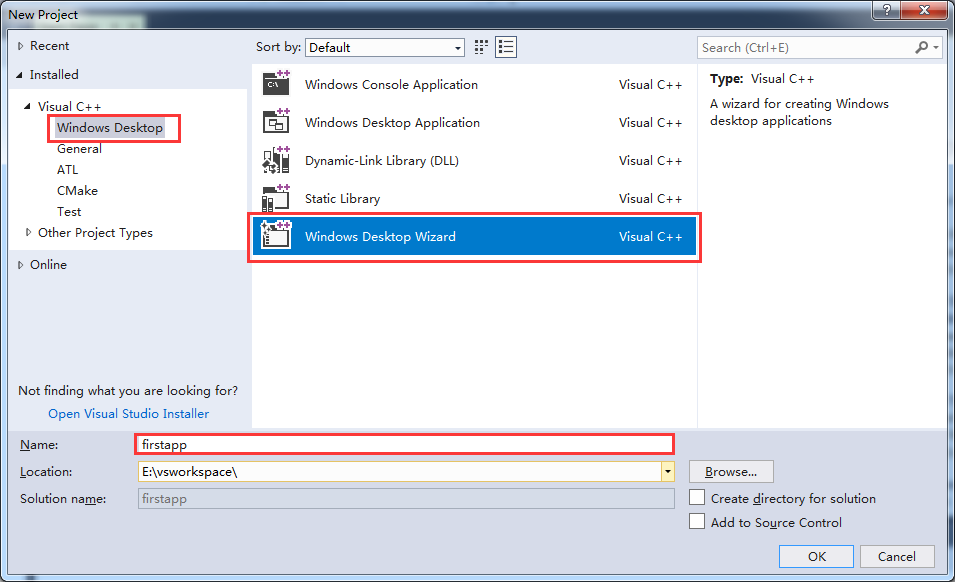Click the Help icon in title bar
The image size is (955, 582).
click(x=886, y=11)
